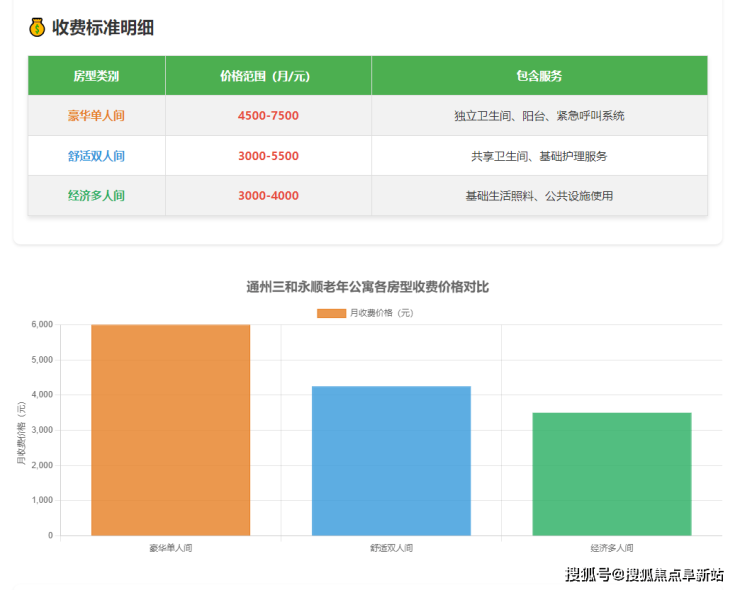Click the money bag icon beside 收费标准明细
740x590 pixels.
37,28
